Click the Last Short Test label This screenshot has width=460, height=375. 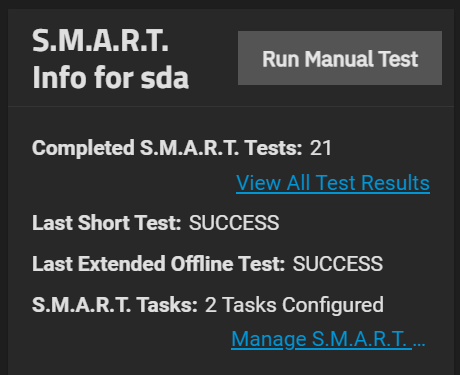[107, 223]
